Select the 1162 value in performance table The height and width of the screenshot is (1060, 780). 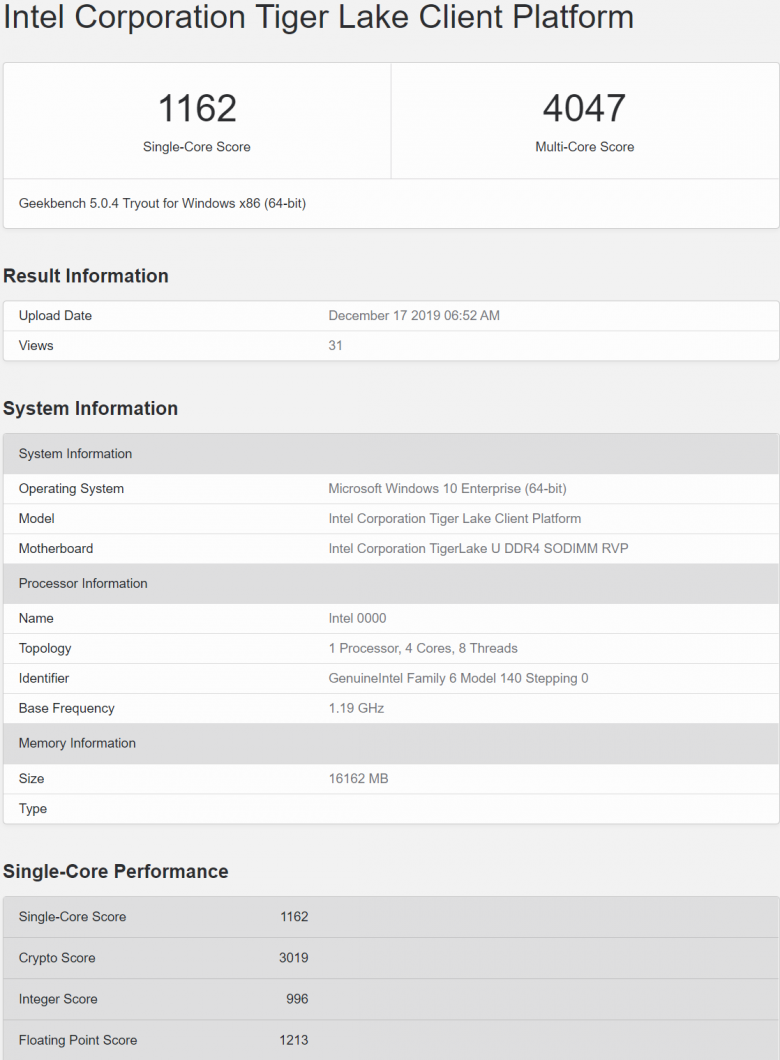(294, 917)
